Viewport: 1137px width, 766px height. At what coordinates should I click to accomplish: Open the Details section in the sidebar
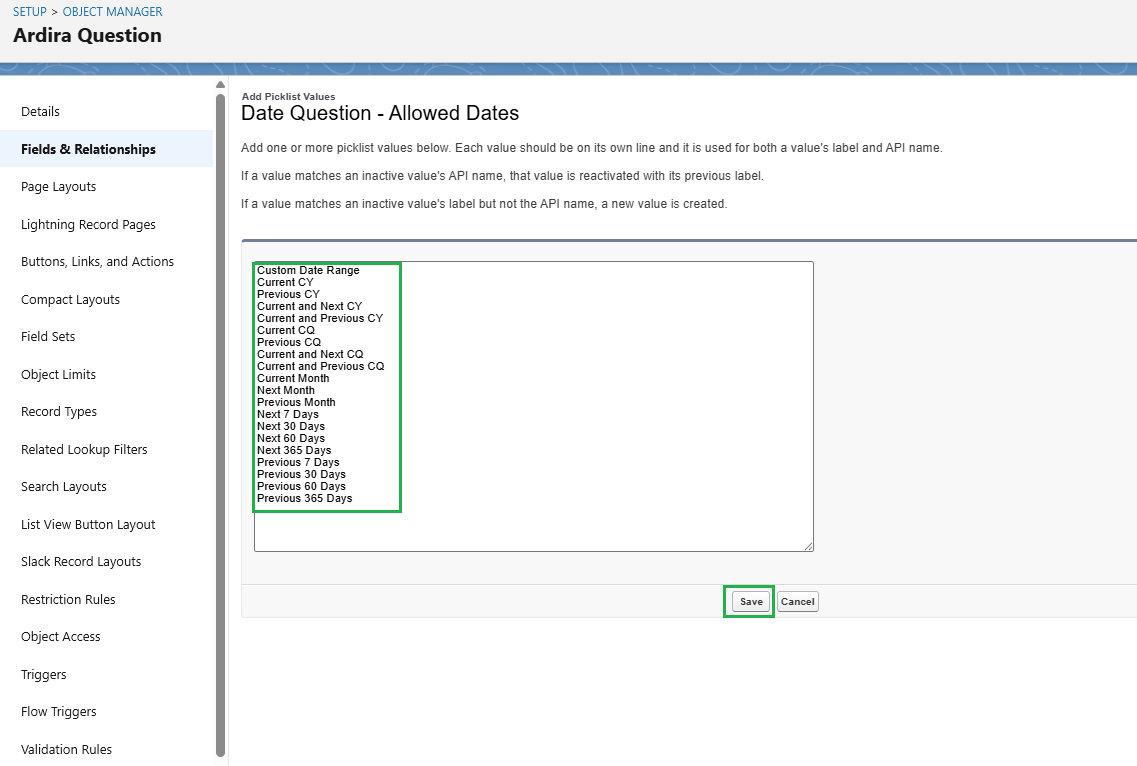pyautogui.click(x=40, y=111)
